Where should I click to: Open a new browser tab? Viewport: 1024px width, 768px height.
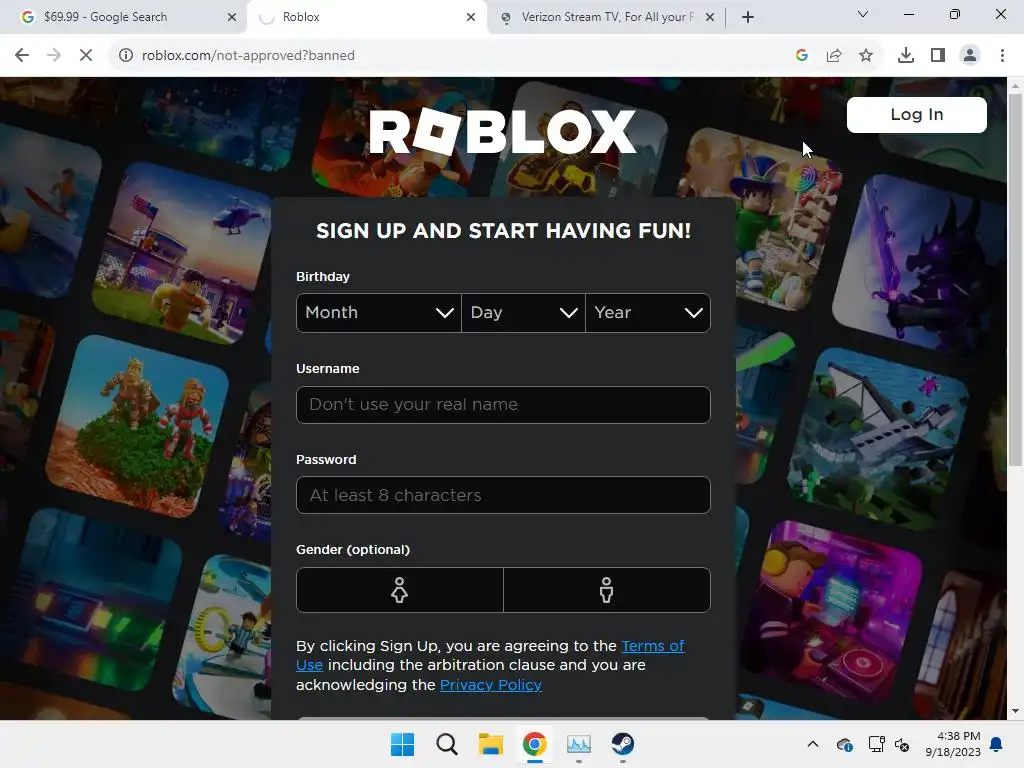point(748,17)
